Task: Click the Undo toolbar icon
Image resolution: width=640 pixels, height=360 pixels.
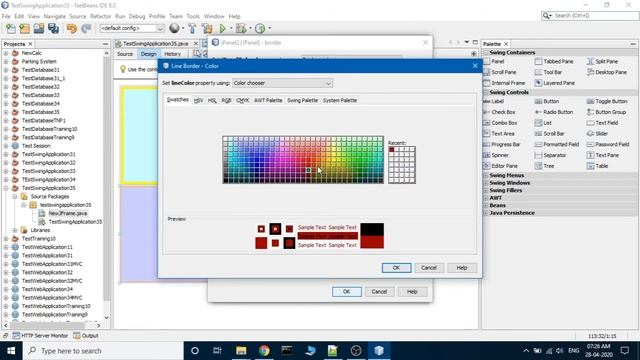Action: point(72,28)
